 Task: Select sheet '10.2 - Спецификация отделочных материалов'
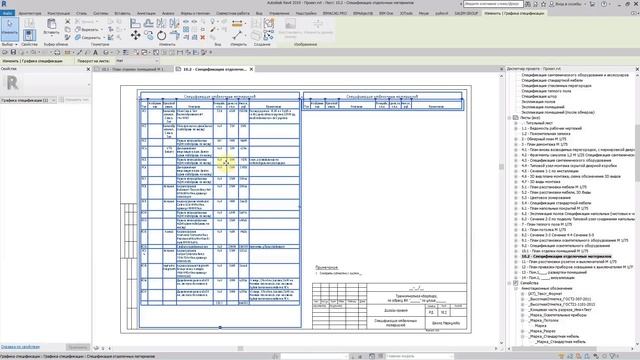point(566,256)
